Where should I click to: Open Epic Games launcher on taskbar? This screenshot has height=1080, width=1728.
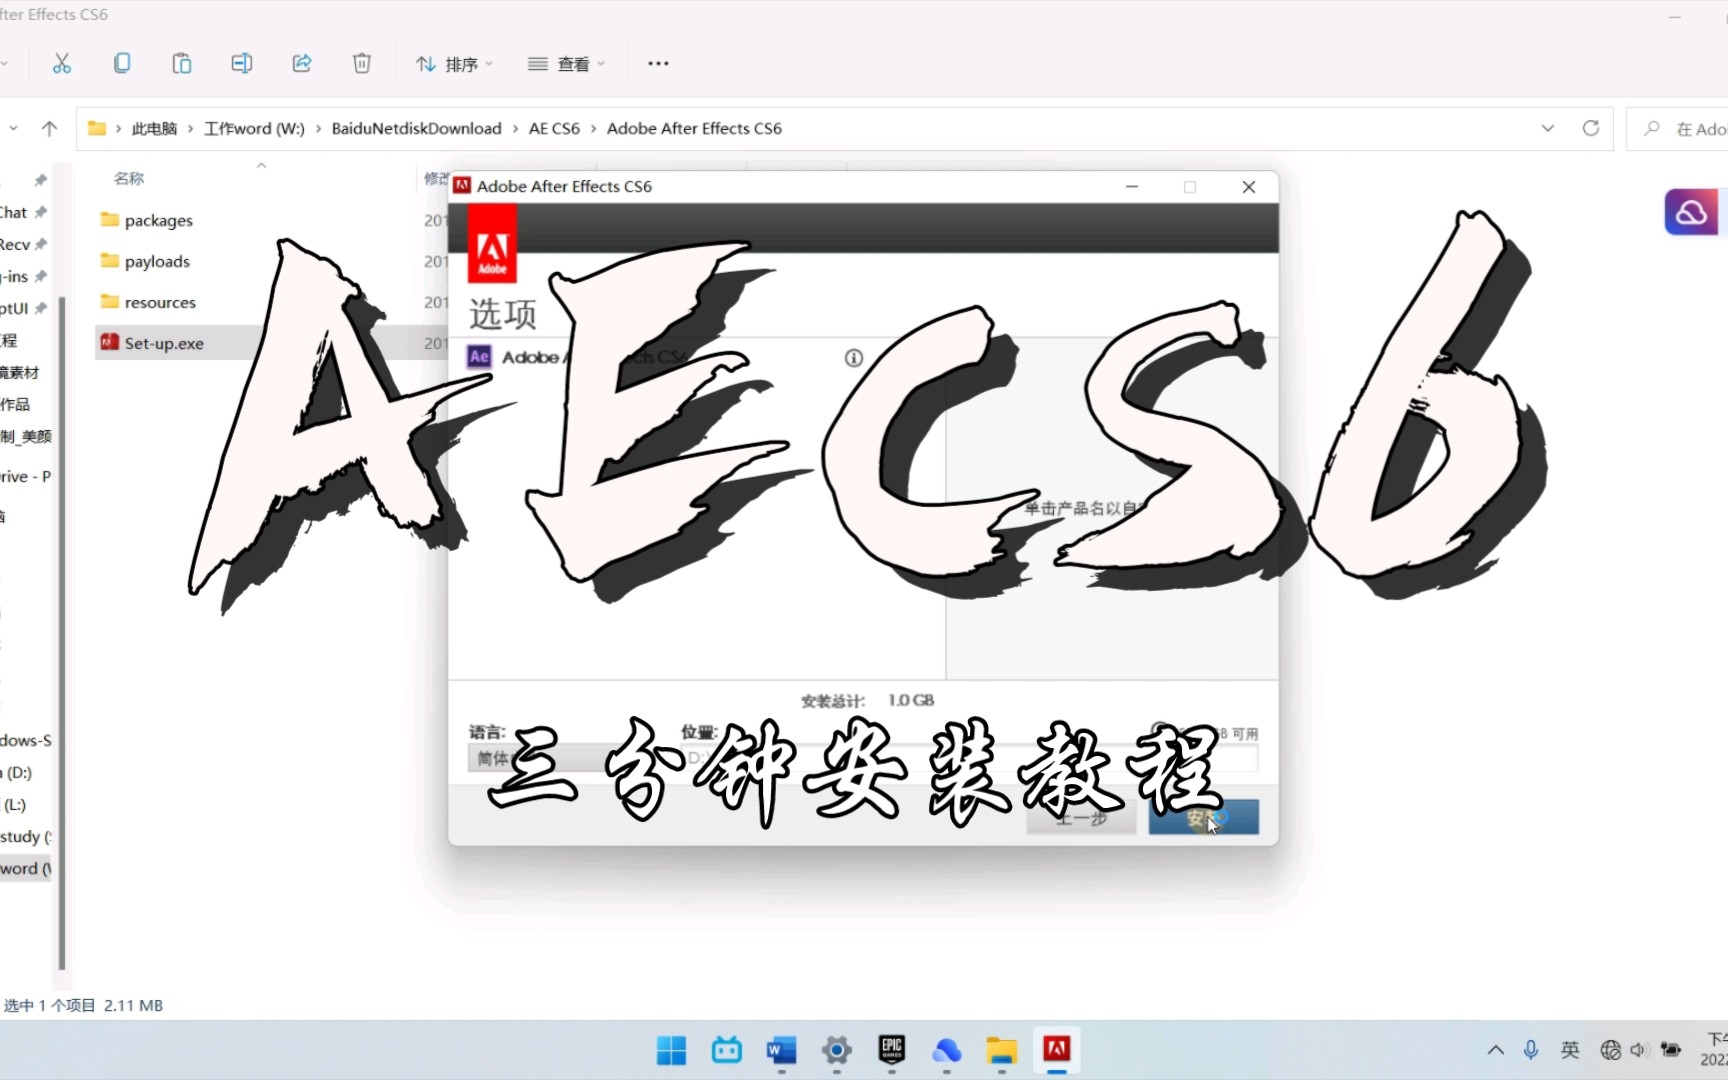(x=891, y=1050)
